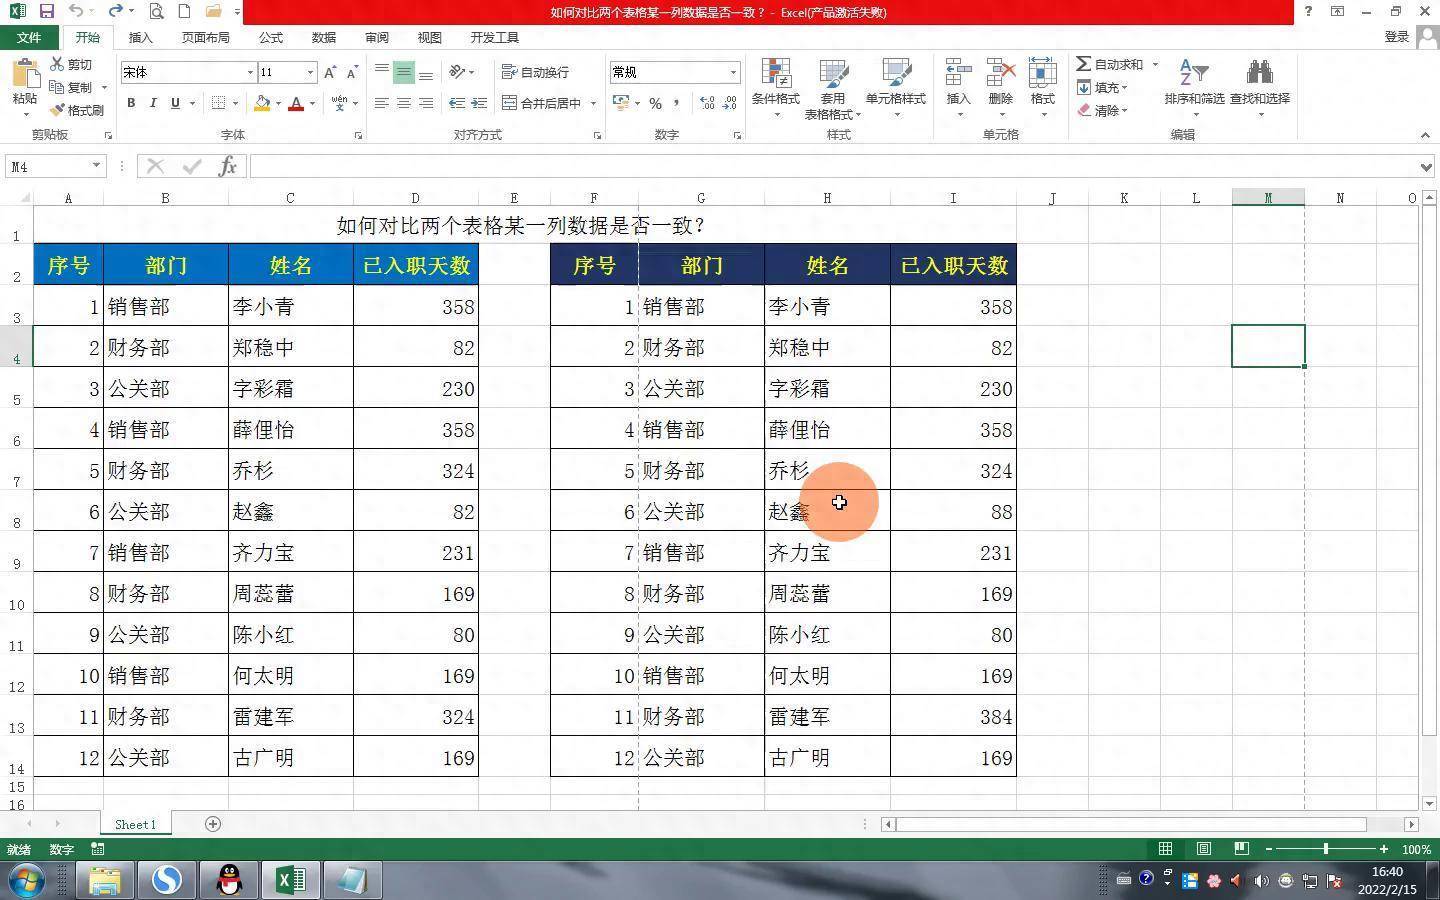The image size is (1440, 900).
Task: Click Find and Select binoculars icon
Action: coord(1259,75)
